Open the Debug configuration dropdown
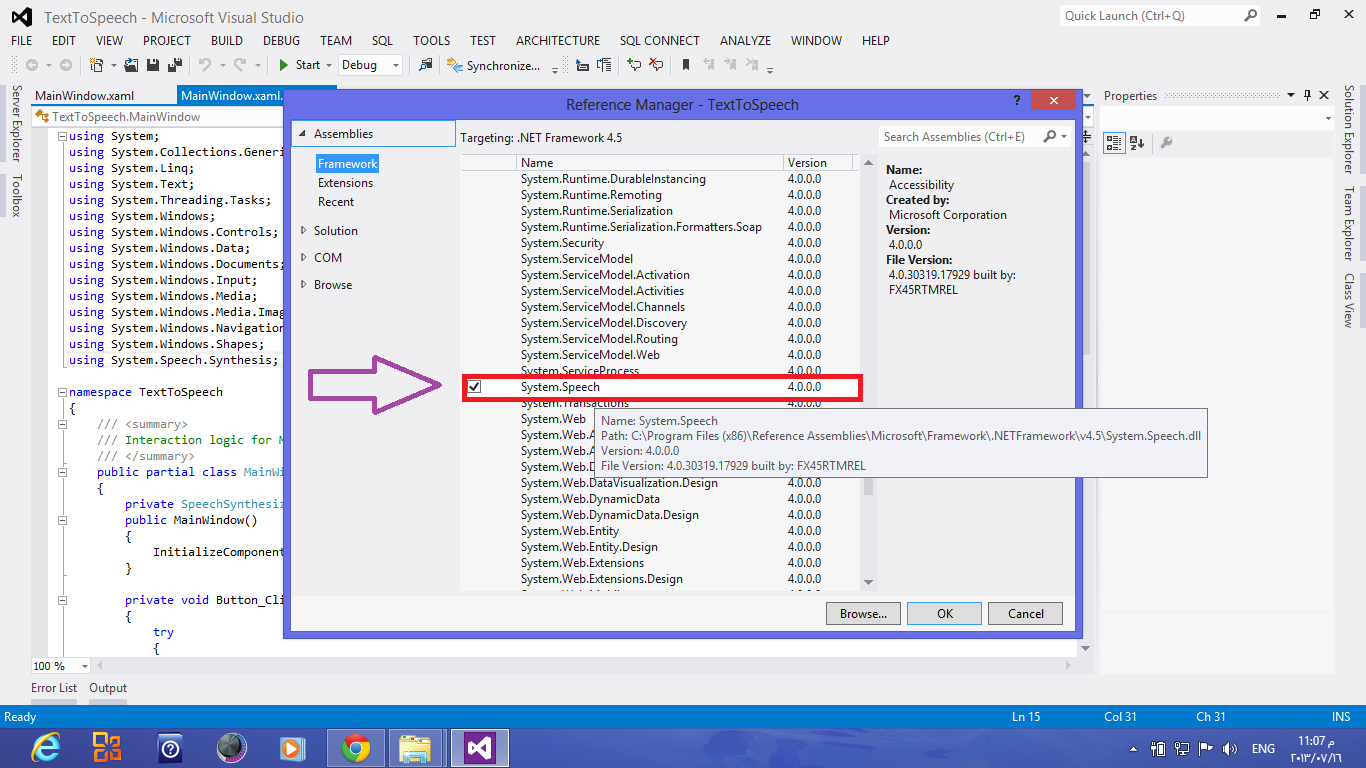 370,64
